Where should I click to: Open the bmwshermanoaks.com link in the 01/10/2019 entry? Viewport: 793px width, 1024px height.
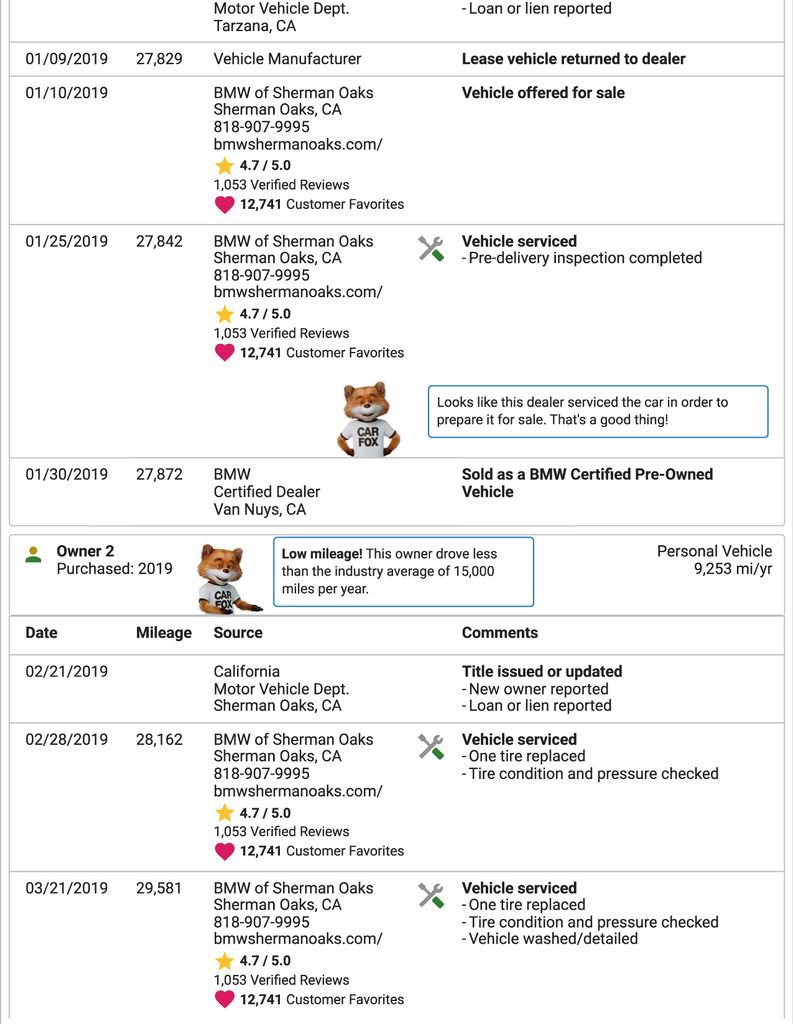298,144
